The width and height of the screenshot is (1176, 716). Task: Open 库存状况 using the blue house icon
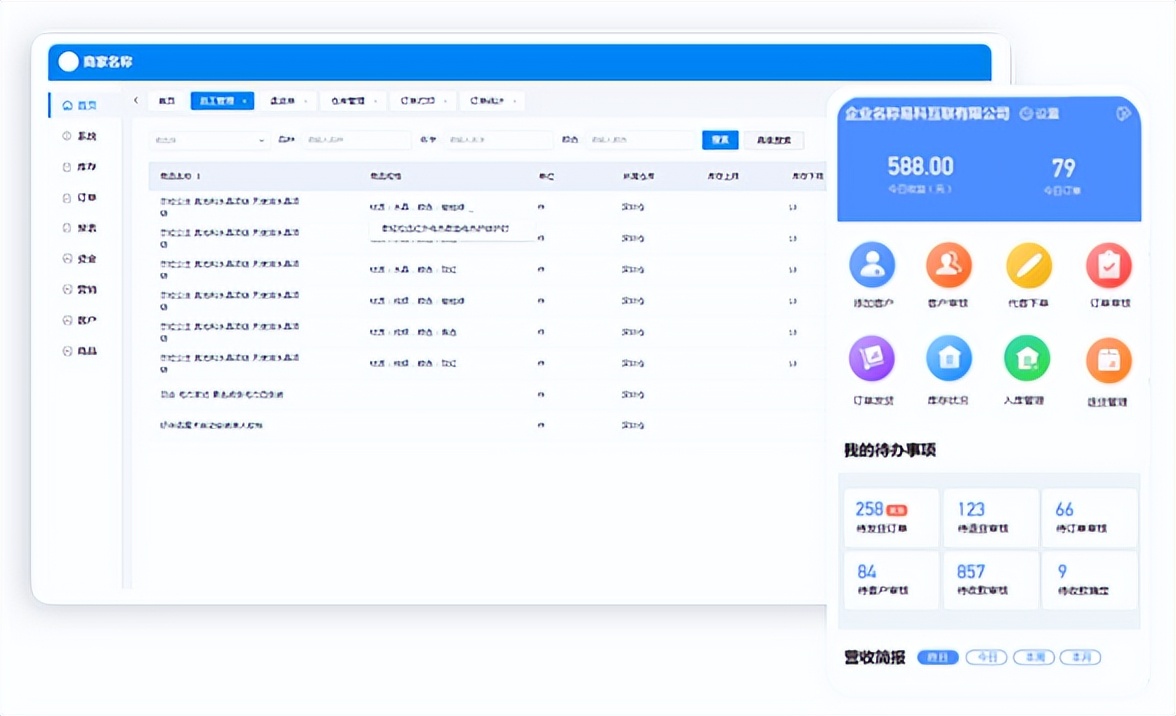pyautogui.click(x=948, y=358)
